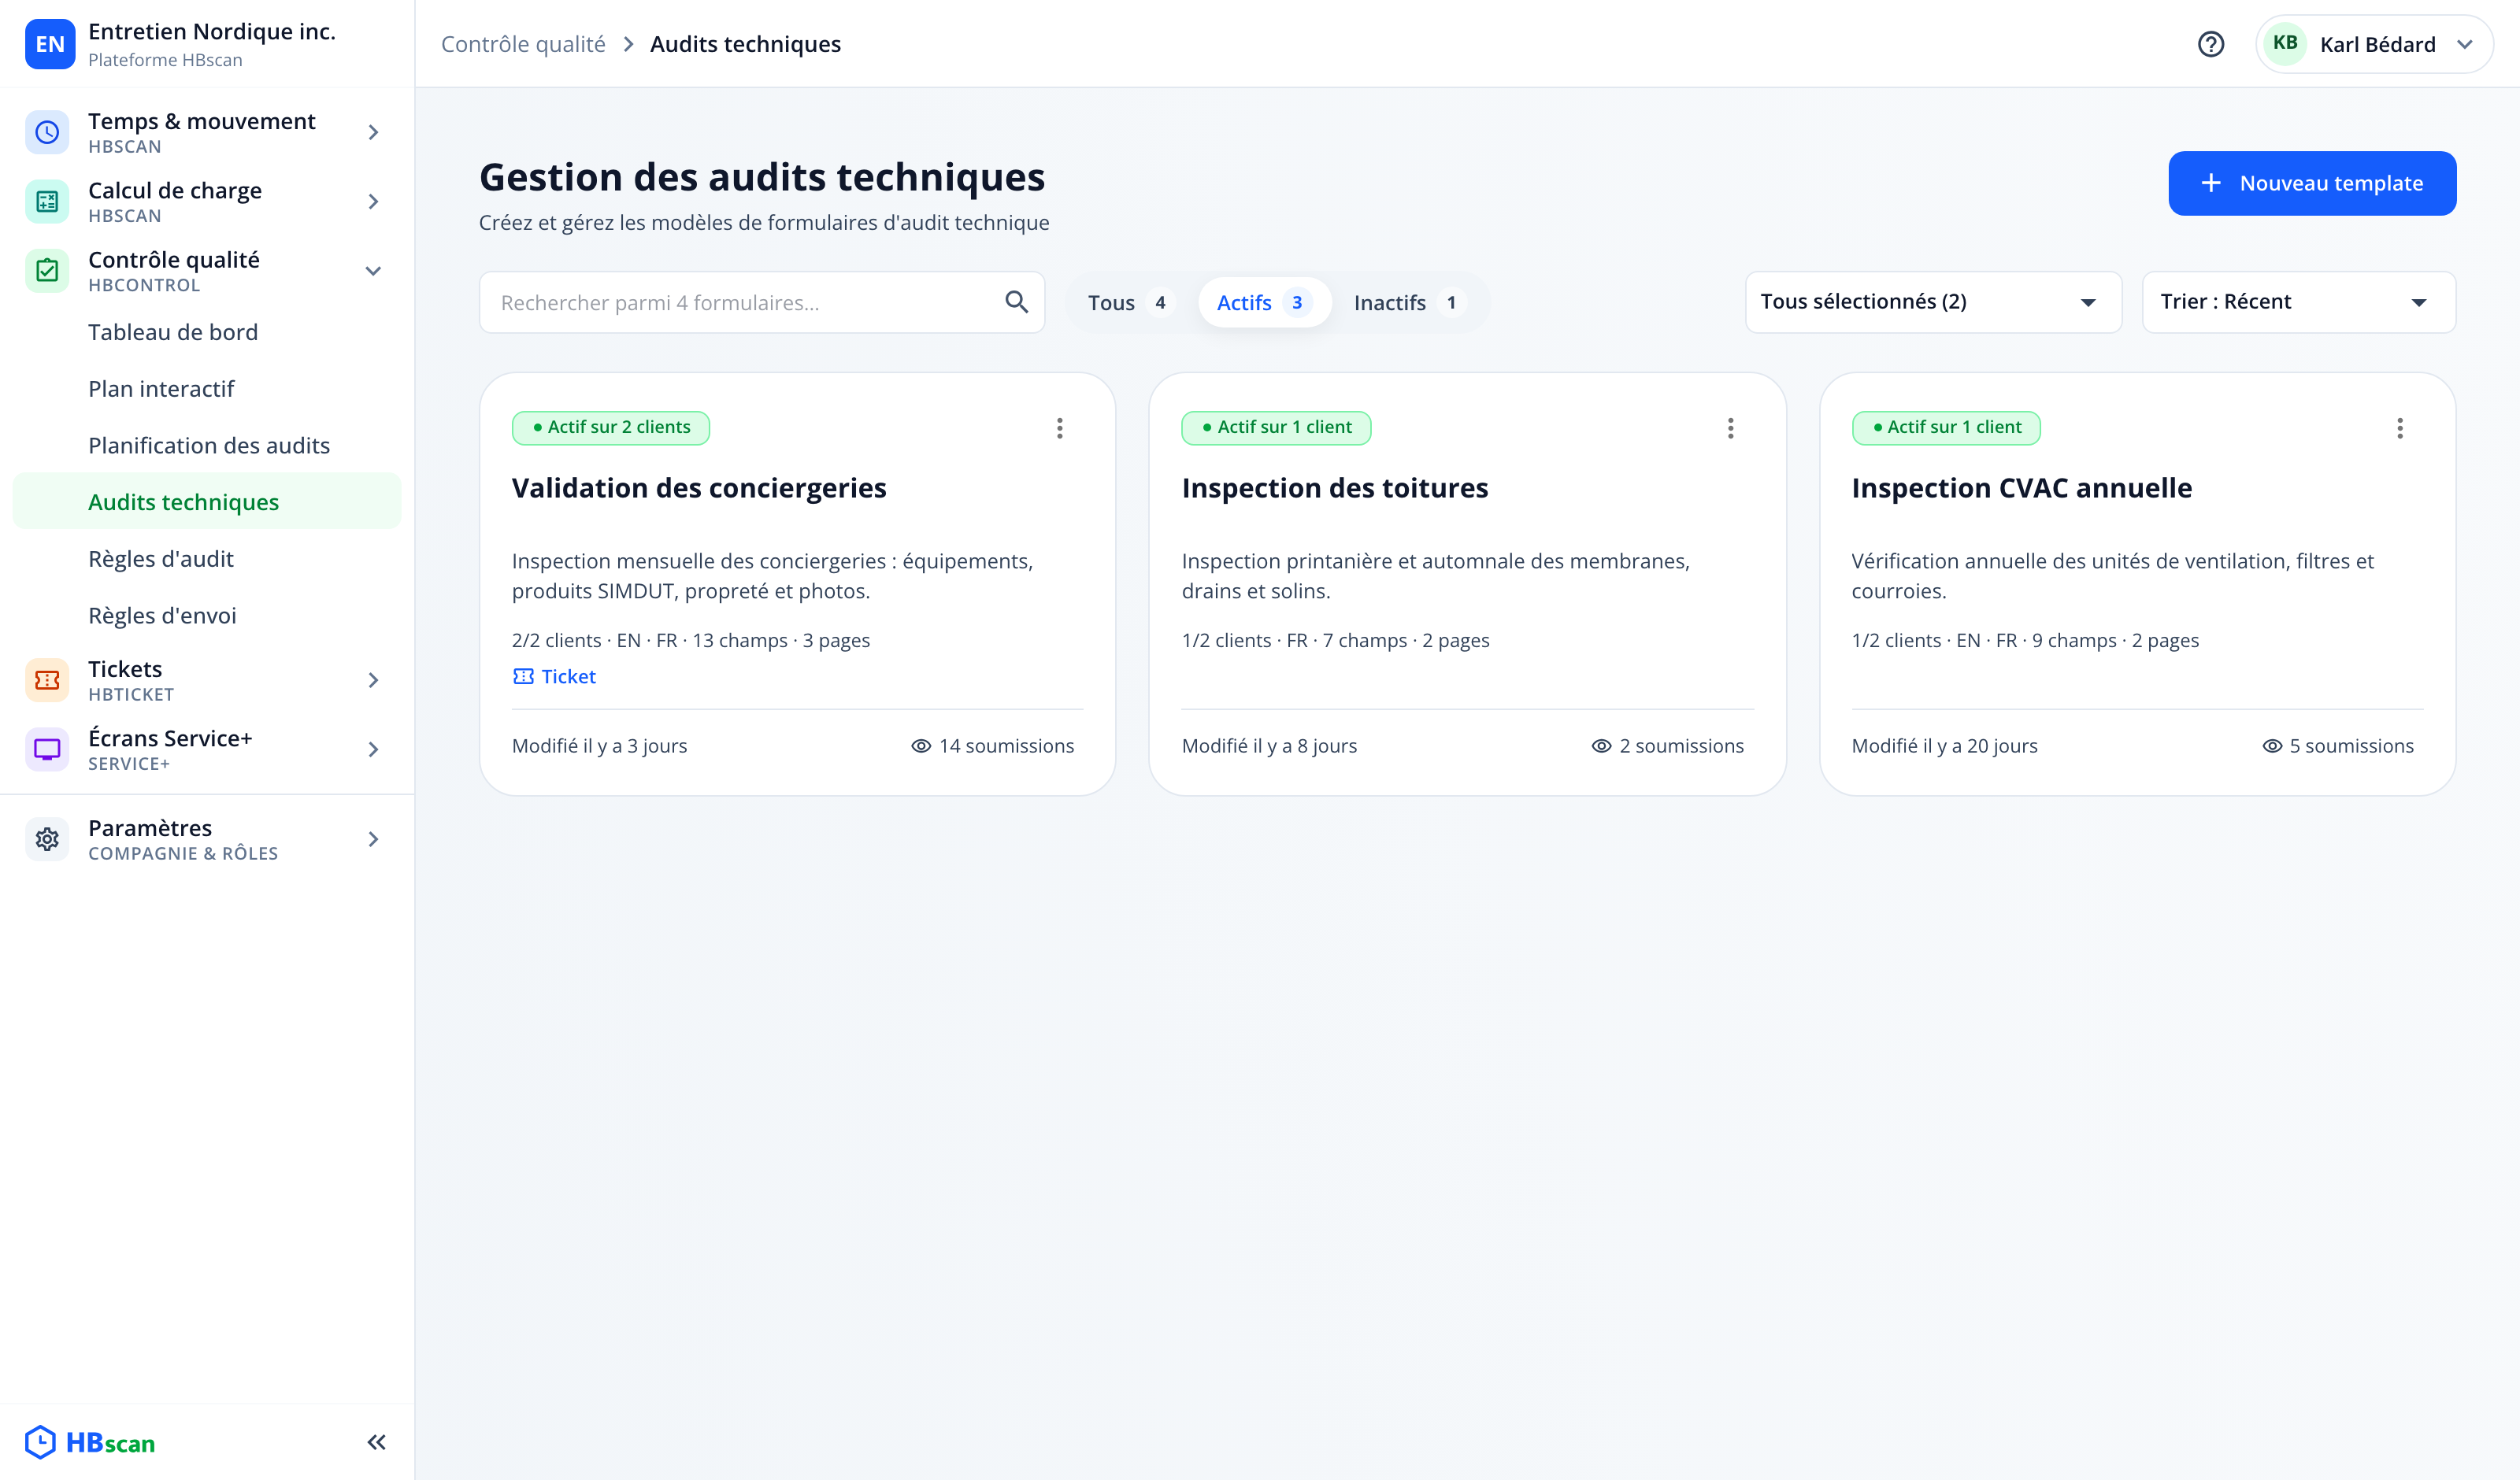Click the Actif sur 2 clients badge

611,428
